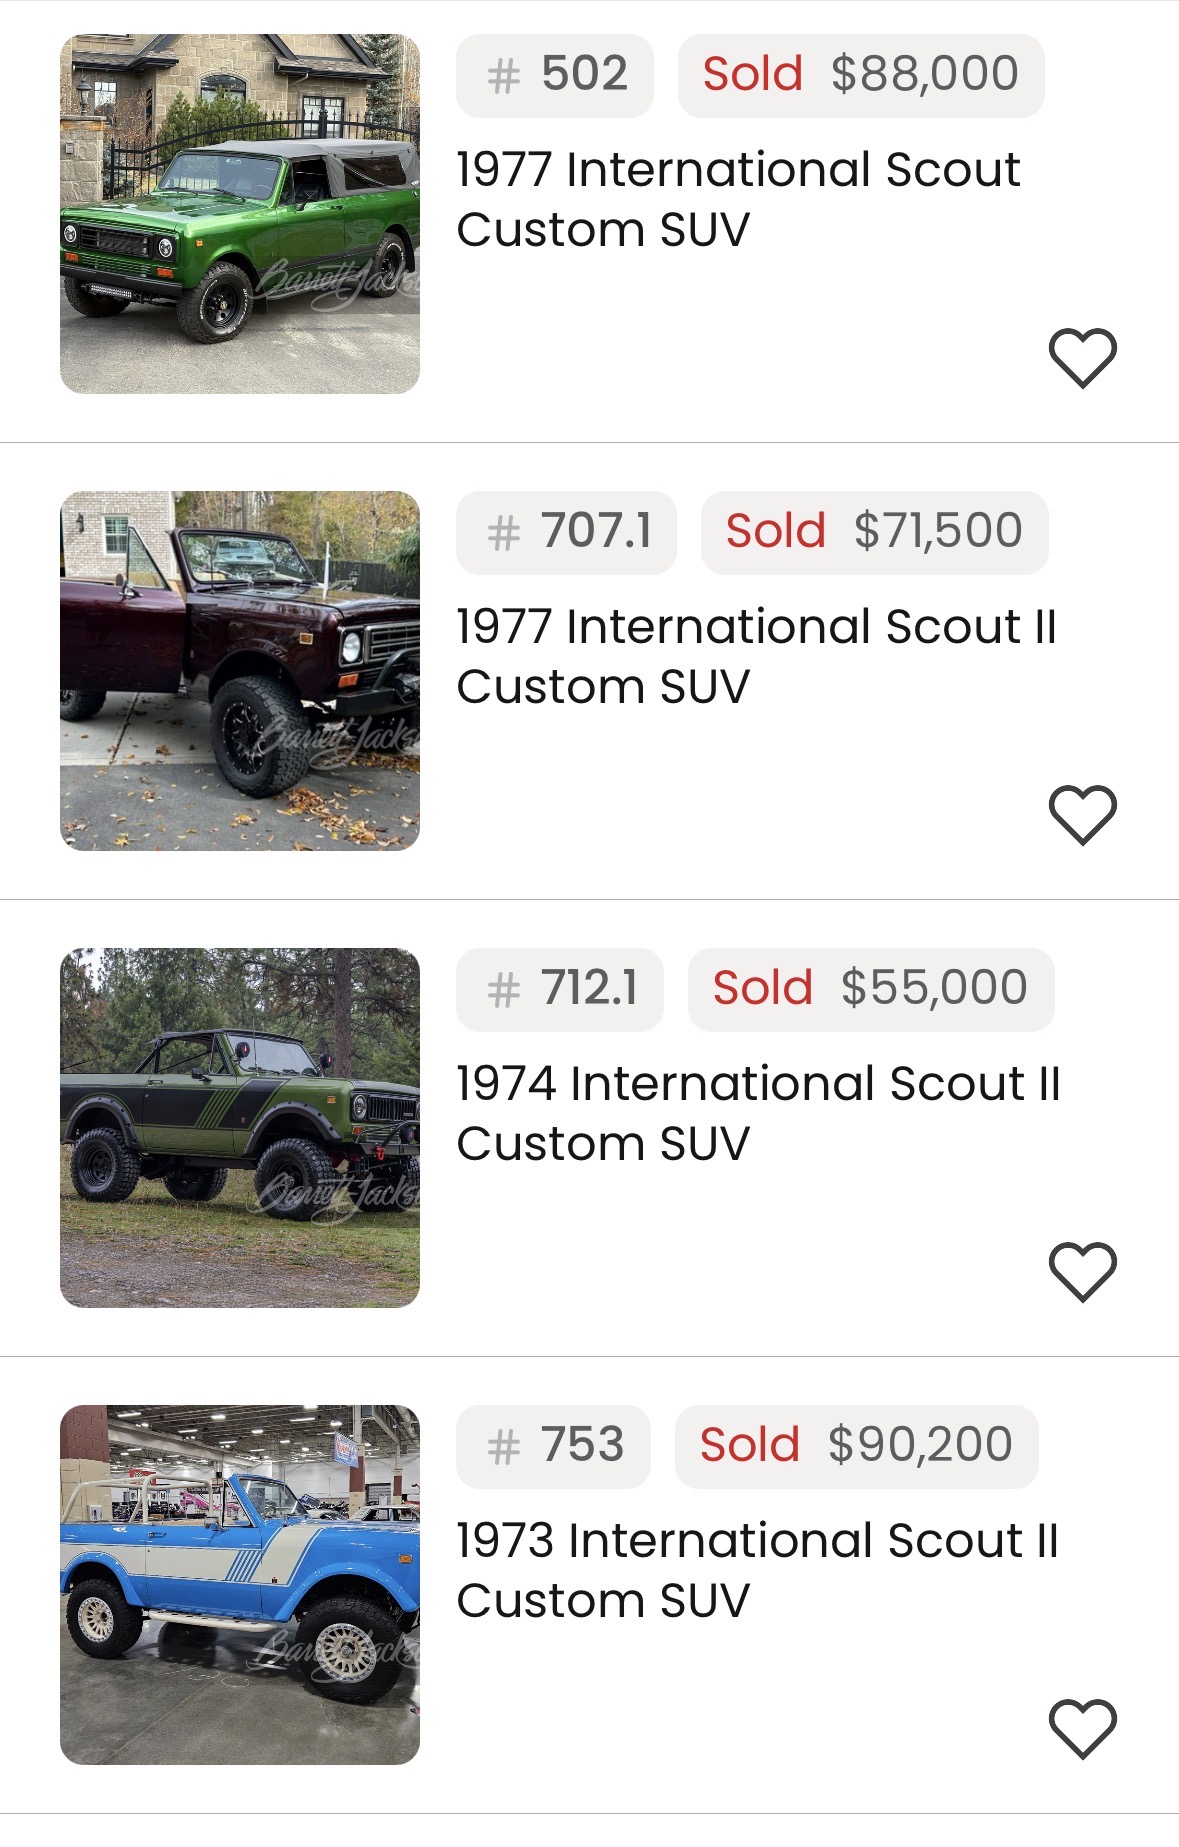Screen dimensions: 1179x1847
Task: Tap lot number 753 badge
Action: coord(553,1446)
